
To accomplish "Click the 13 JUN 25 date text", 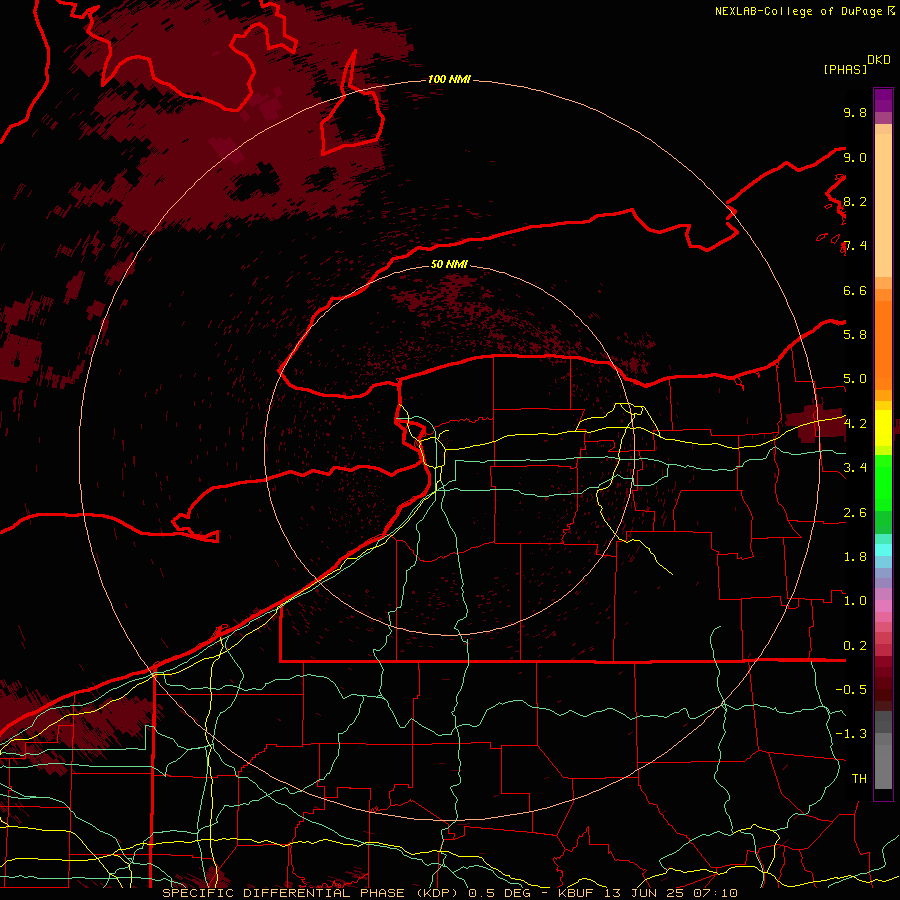I will [x=642, y=893].
